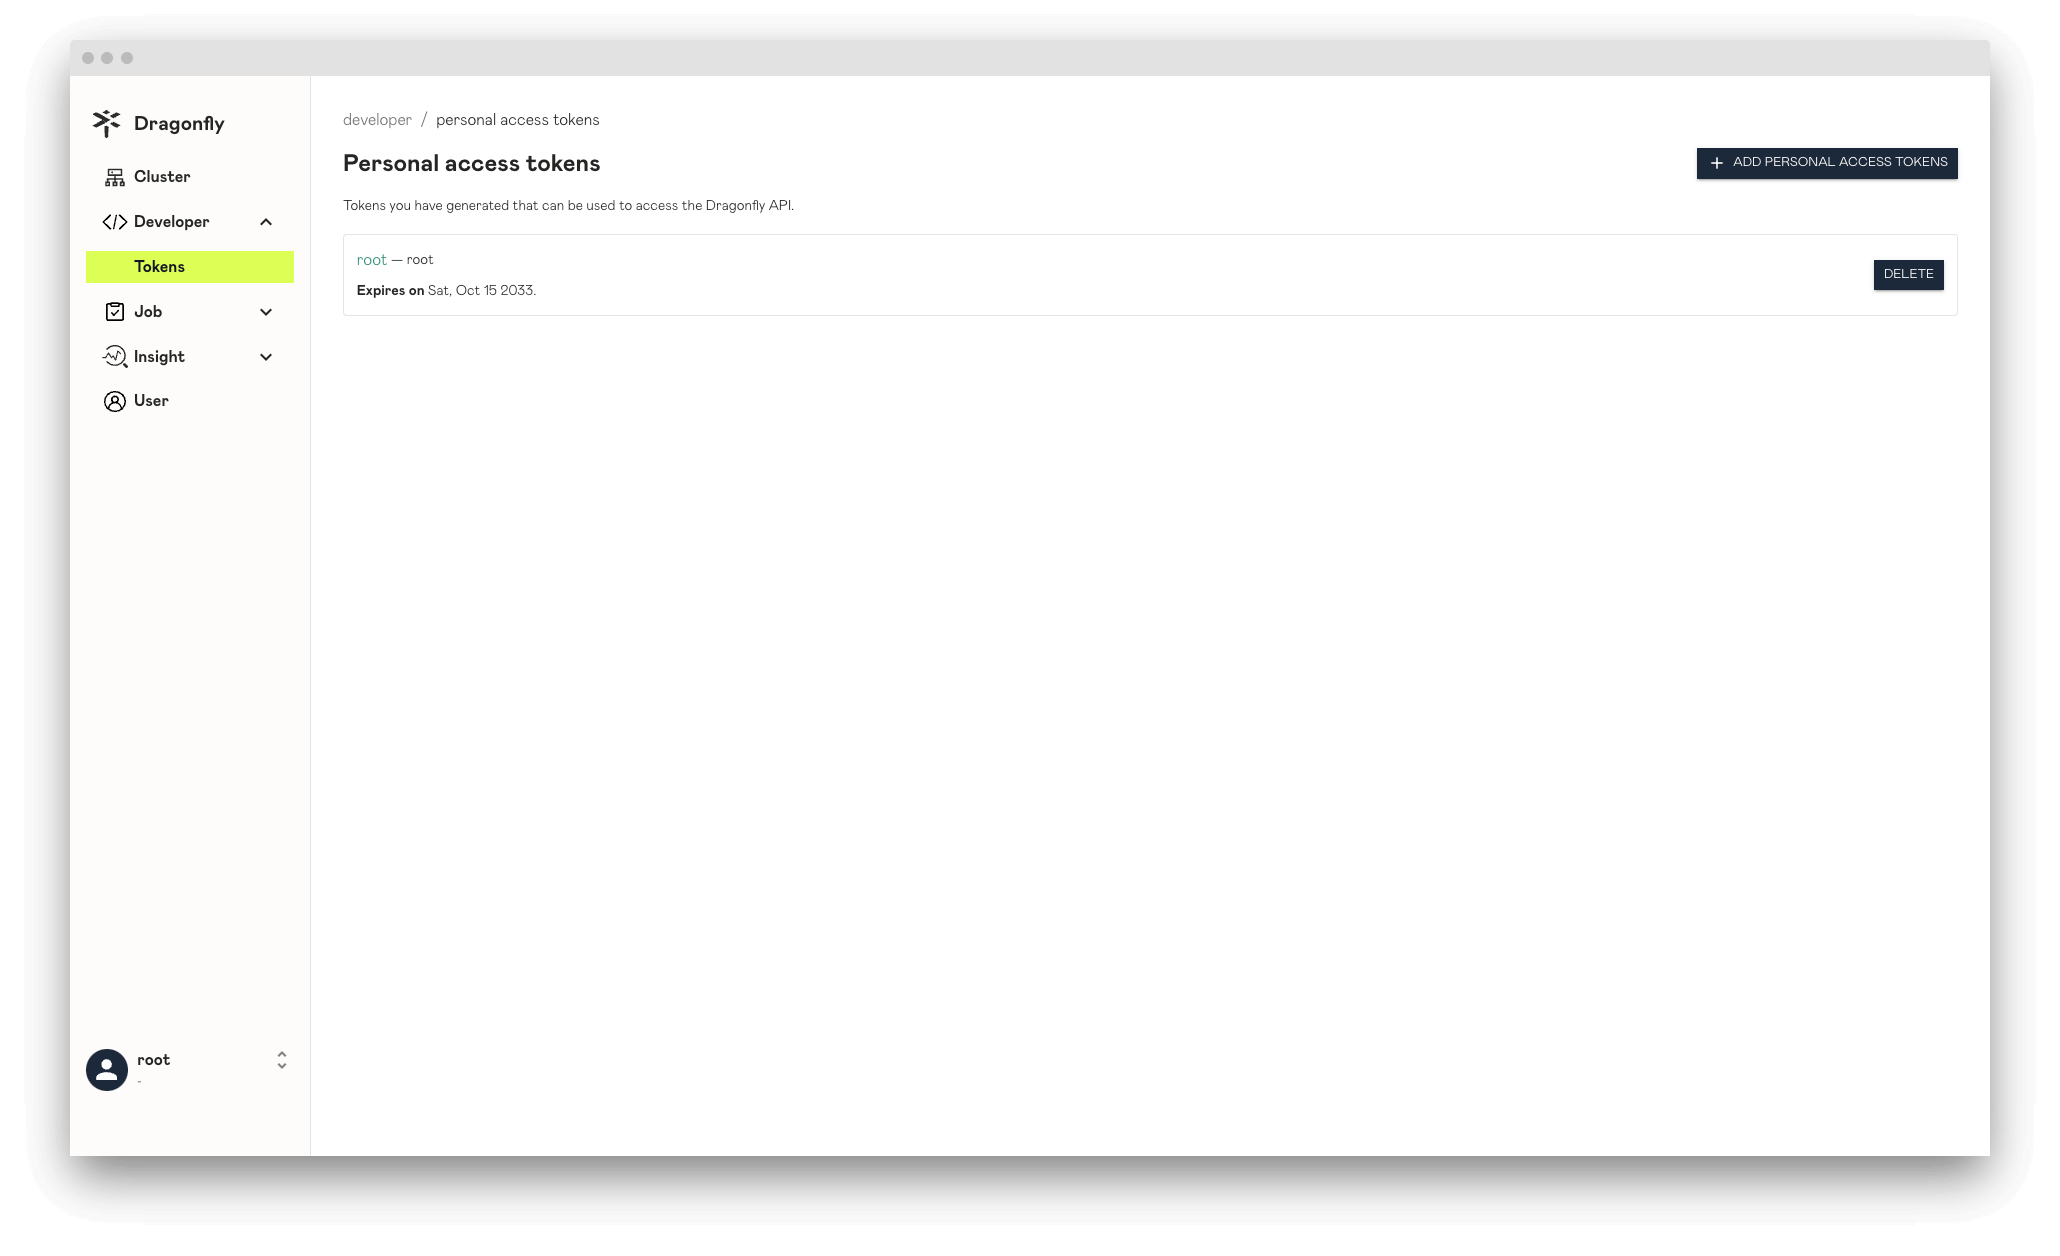This screenshot has width=2060, height=1256.
Task: Click the personal access tokens breadcrumb
Action: pyautogui.click(x=516, y=119)
